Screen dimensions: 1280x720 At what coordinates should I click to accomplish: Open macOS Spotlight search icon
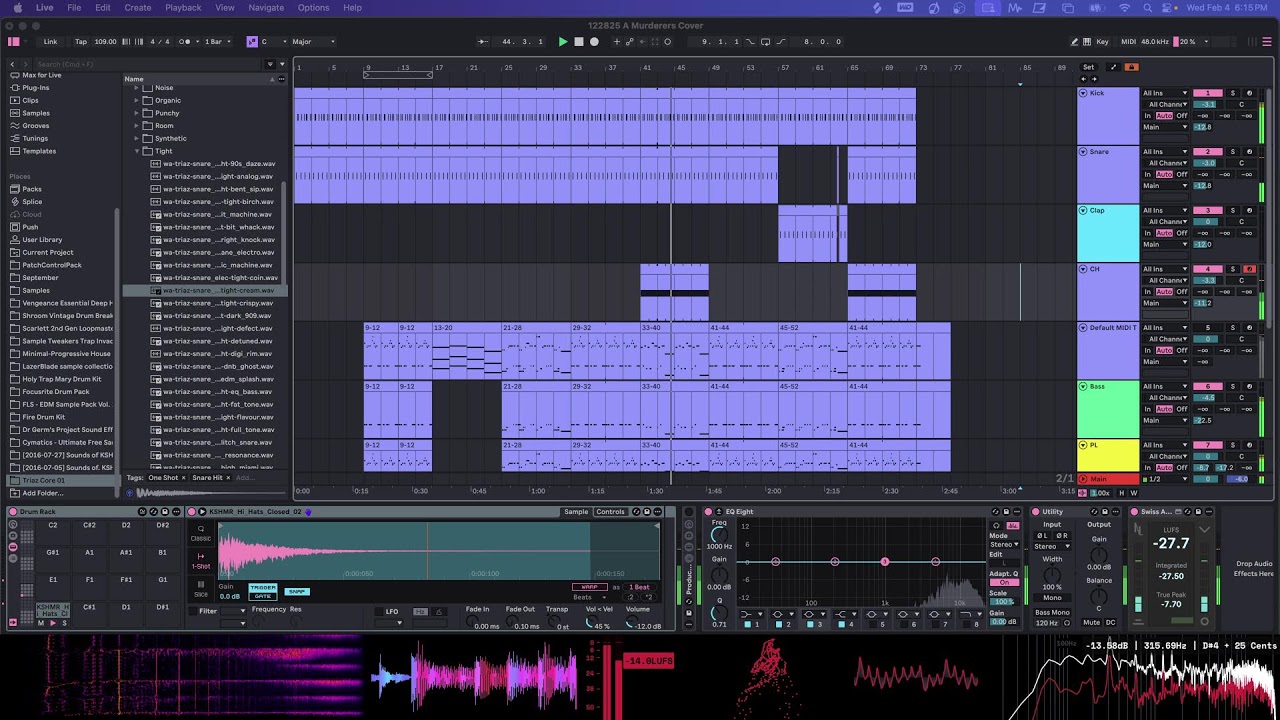point(1147,8)
